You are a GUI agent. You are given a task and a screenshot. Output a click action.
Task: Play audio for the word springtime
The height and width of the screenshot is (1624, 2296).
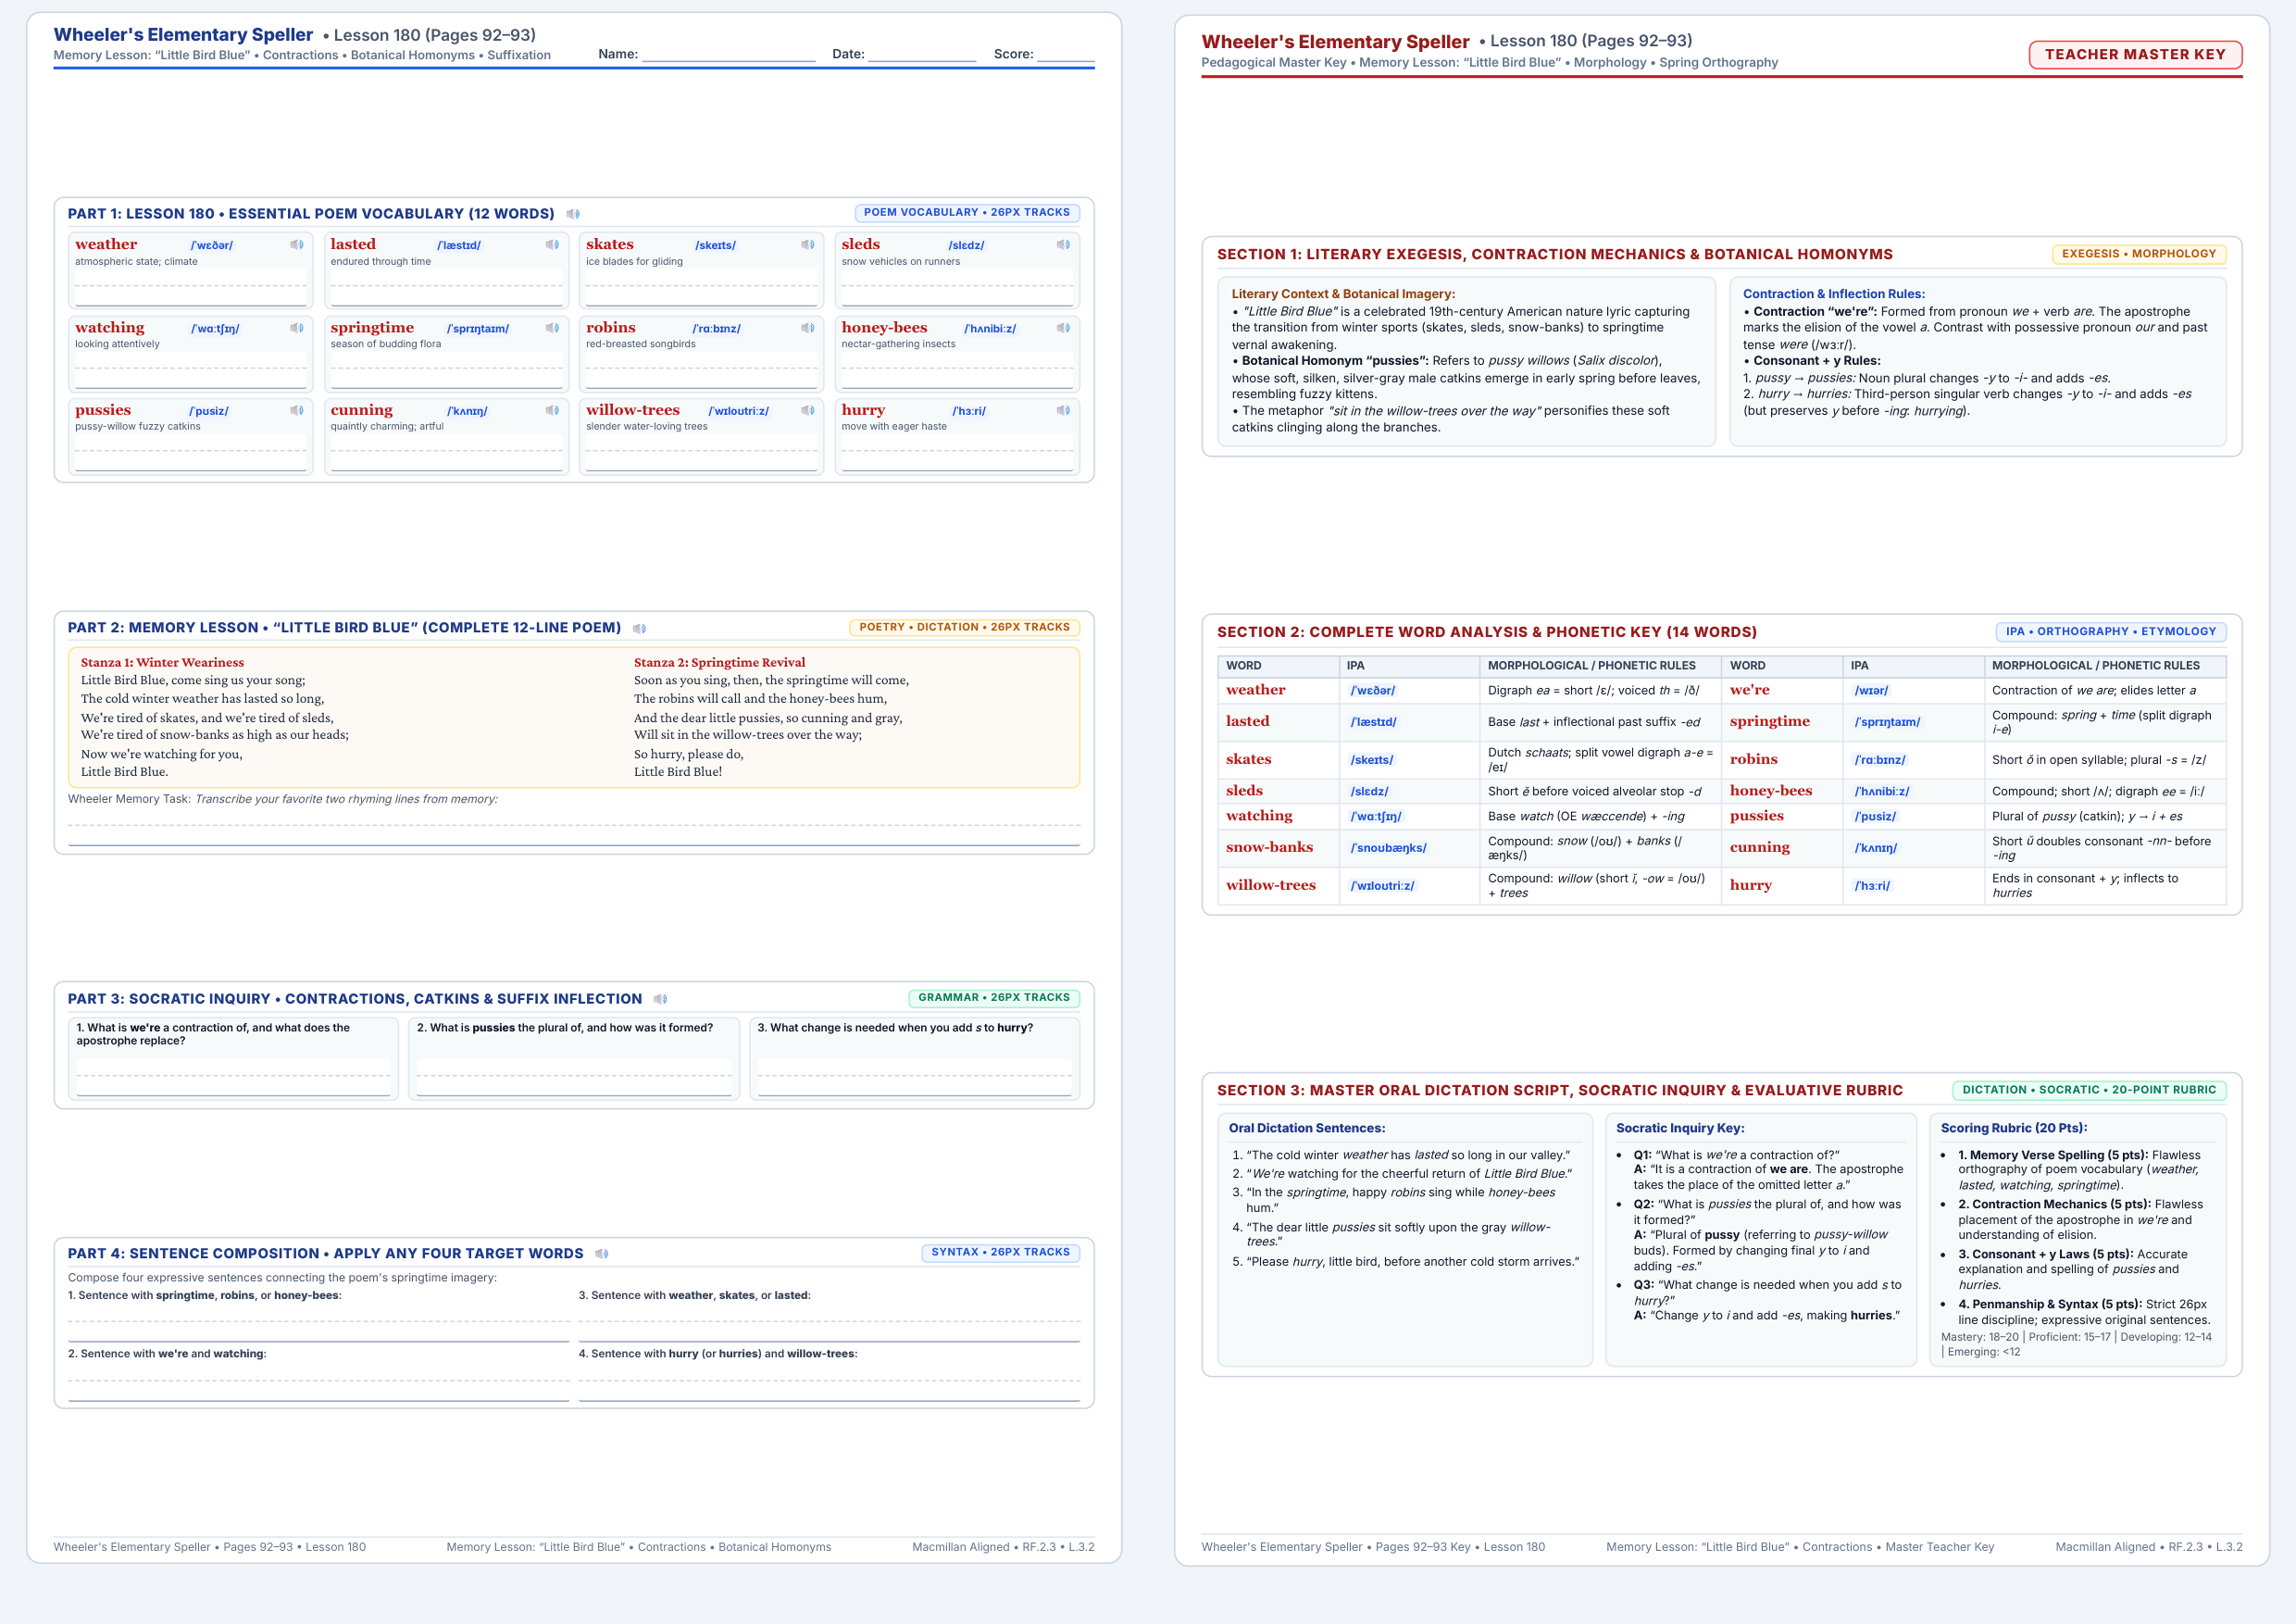tap(552, 328)
